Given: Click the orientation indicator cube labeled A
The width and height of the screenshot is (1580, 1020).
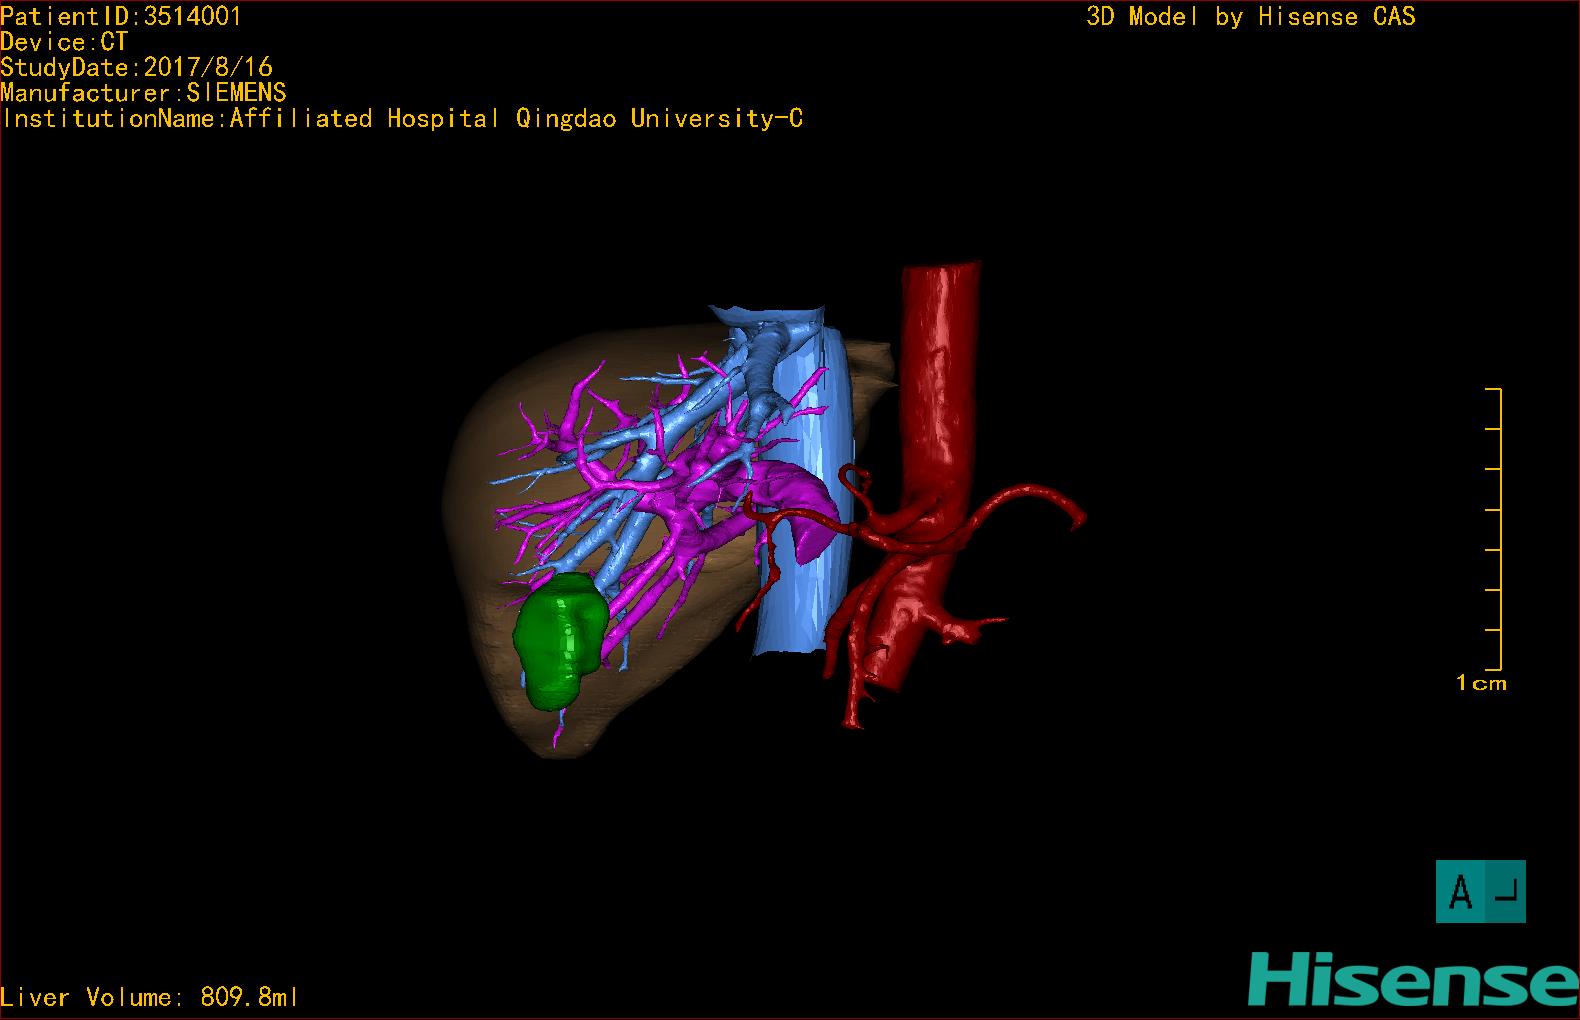Looking at the screenshot, I should pos(1480,891).
